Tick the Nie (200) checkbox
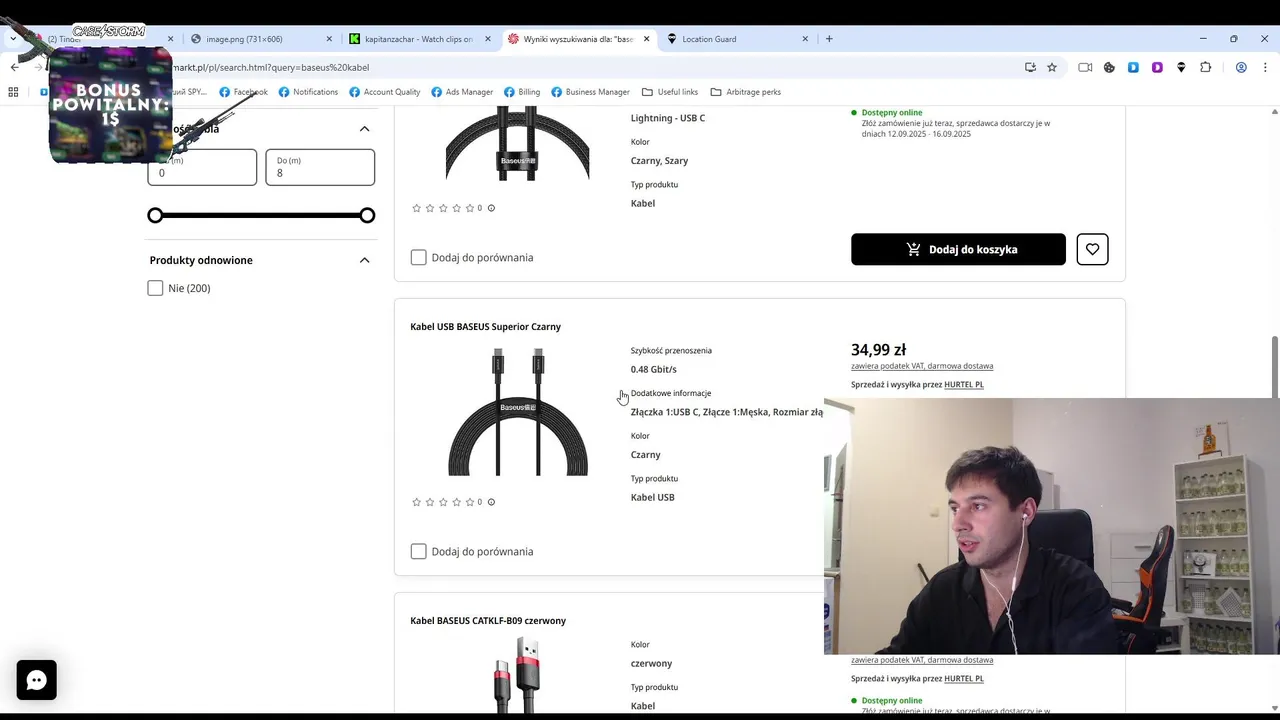 click(x=155, y=288)
